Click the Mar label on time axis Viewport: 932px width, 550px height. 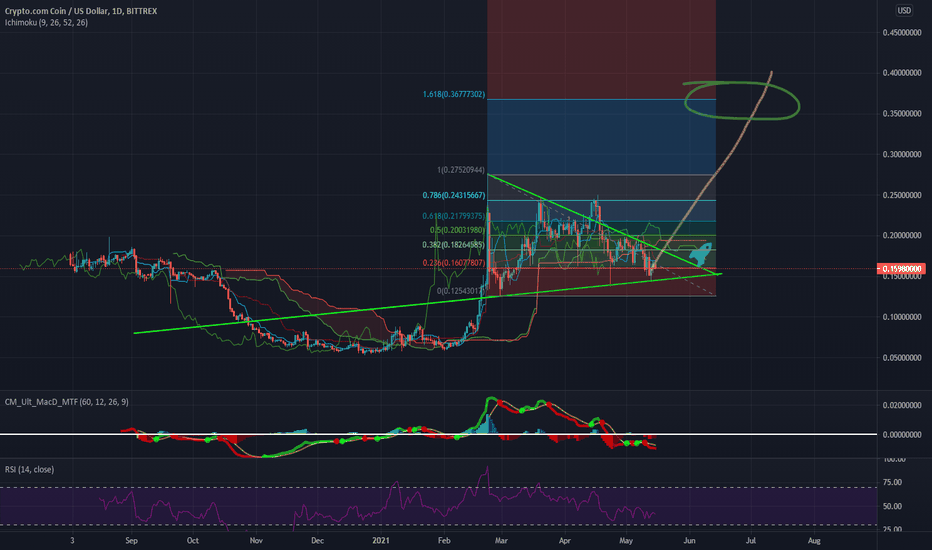(x=501, y=540)
